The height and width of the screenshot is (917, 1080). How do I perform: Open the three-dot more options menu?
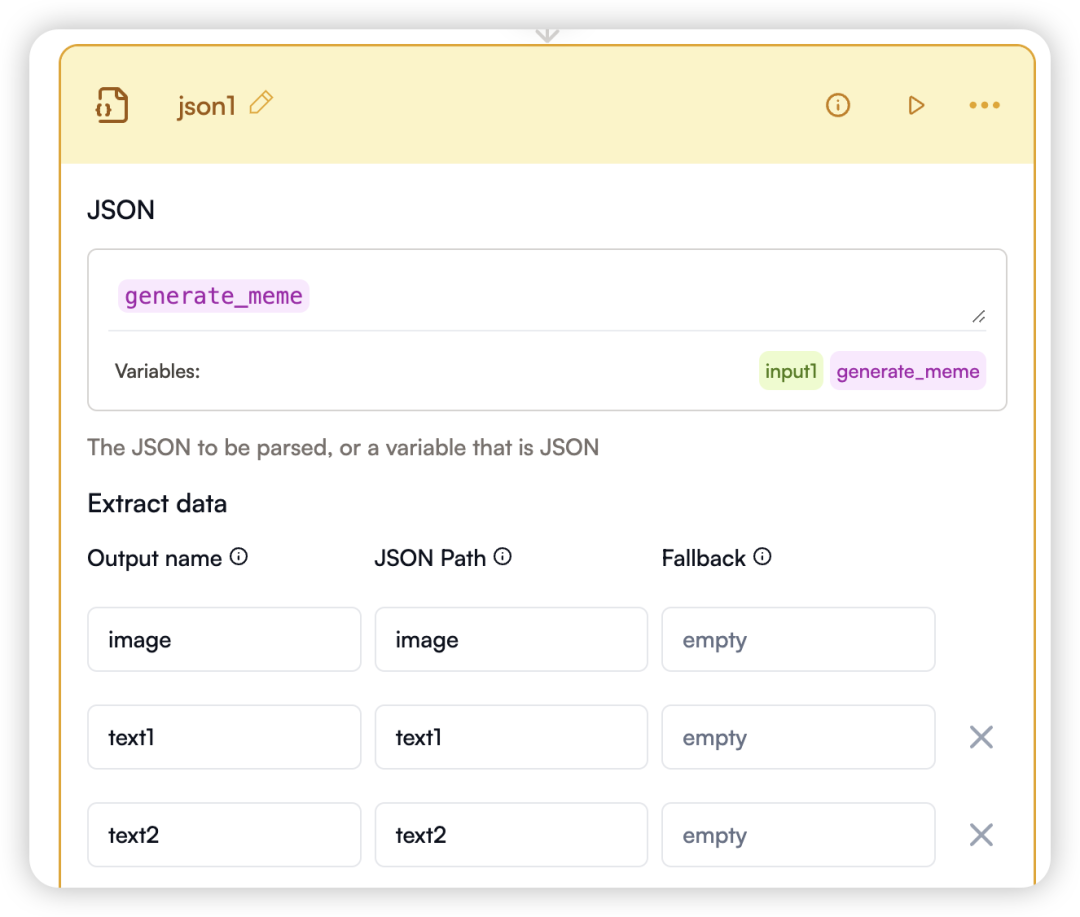[x=984, y=105]
